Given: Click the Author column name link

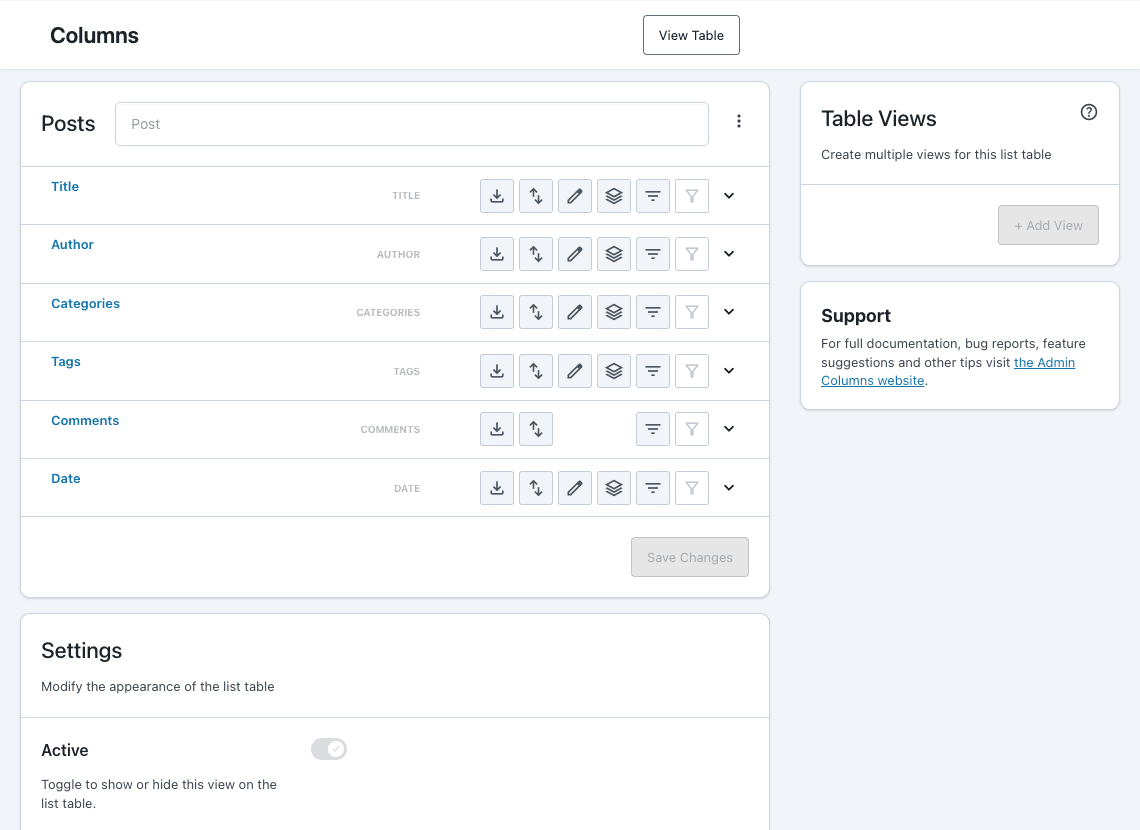Looking at the screenshot, I should coord(73,245).
